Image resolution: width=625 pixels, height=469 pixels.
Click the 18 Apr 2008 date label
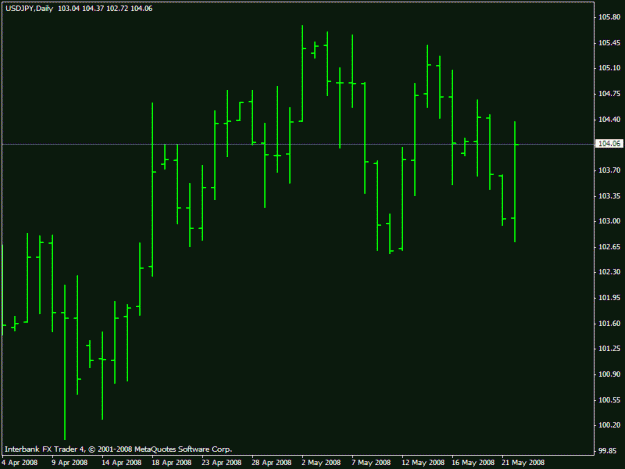171,463
